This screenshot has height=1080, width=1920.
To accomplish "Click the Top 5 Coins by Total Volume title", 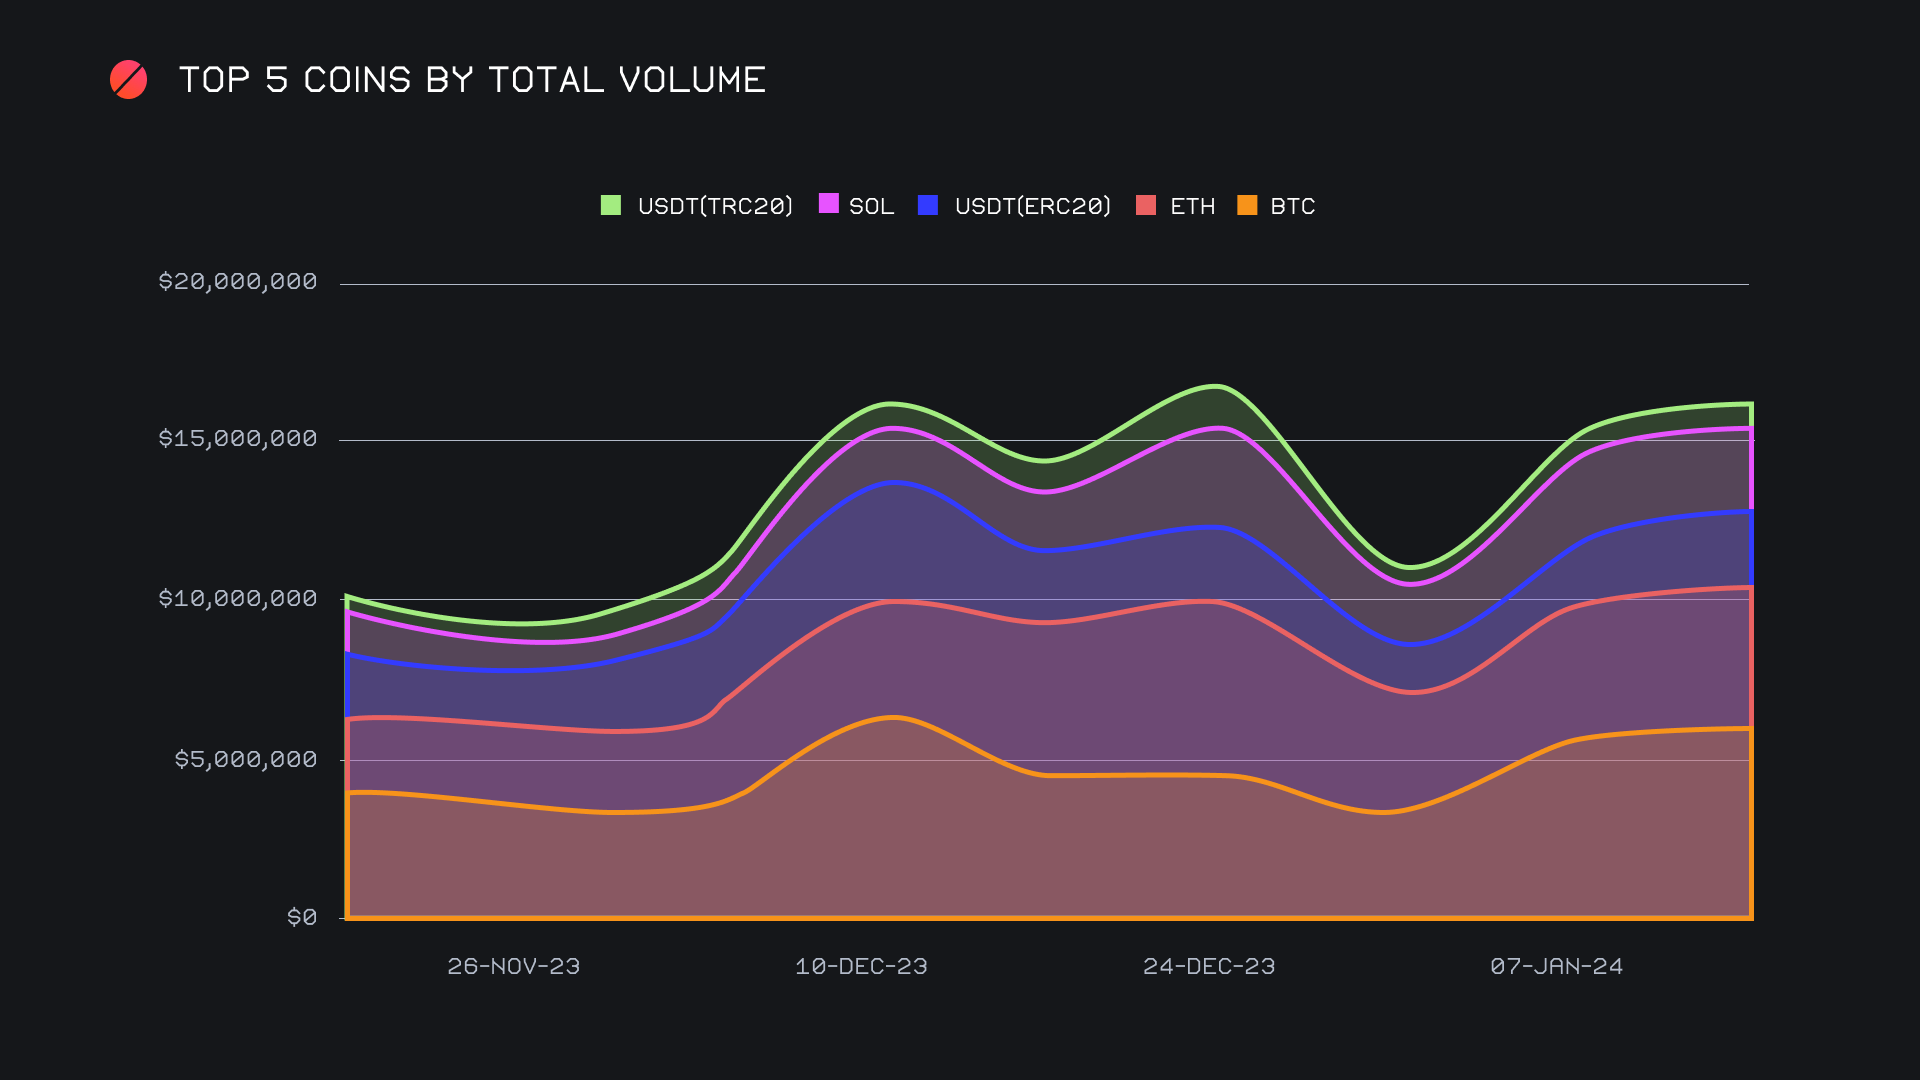I will (472, 80).
